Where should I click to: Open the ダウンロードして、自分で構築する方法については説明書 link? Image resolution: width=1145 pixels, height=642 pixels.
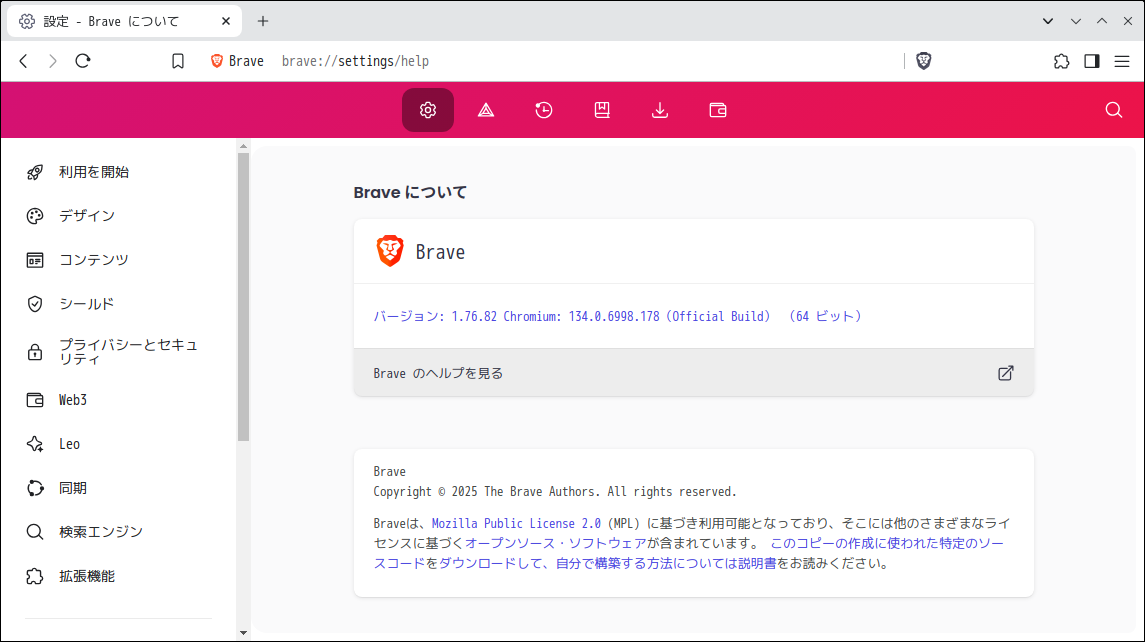click(608, 564)
